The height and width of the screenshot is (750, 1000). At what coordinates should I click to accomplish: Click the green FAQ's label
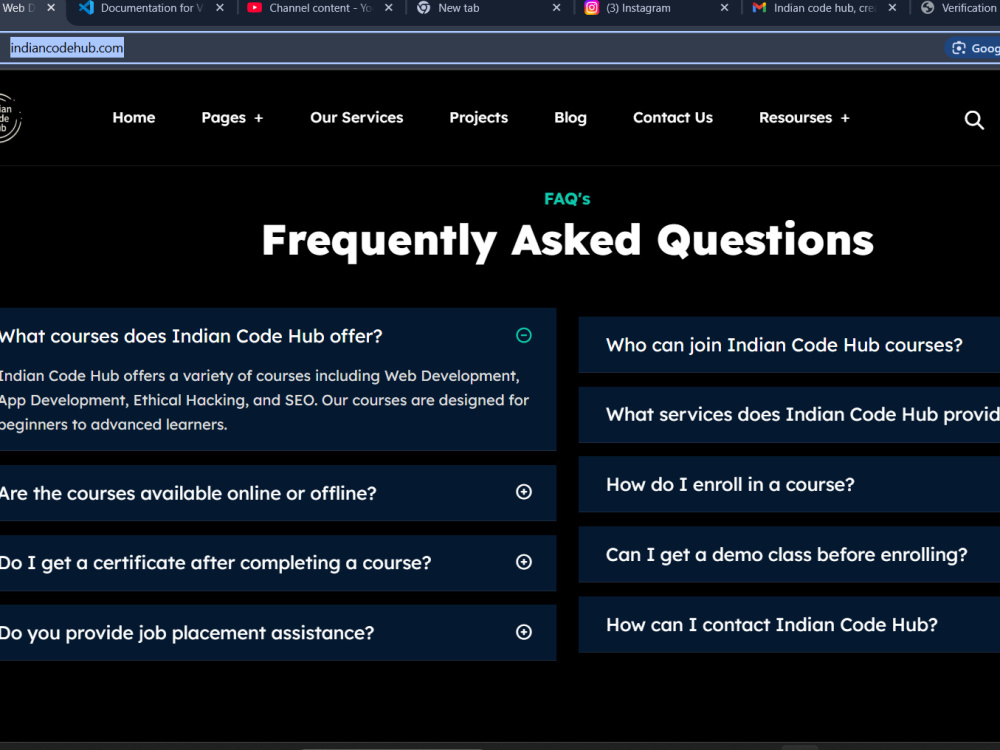point(567,199)
